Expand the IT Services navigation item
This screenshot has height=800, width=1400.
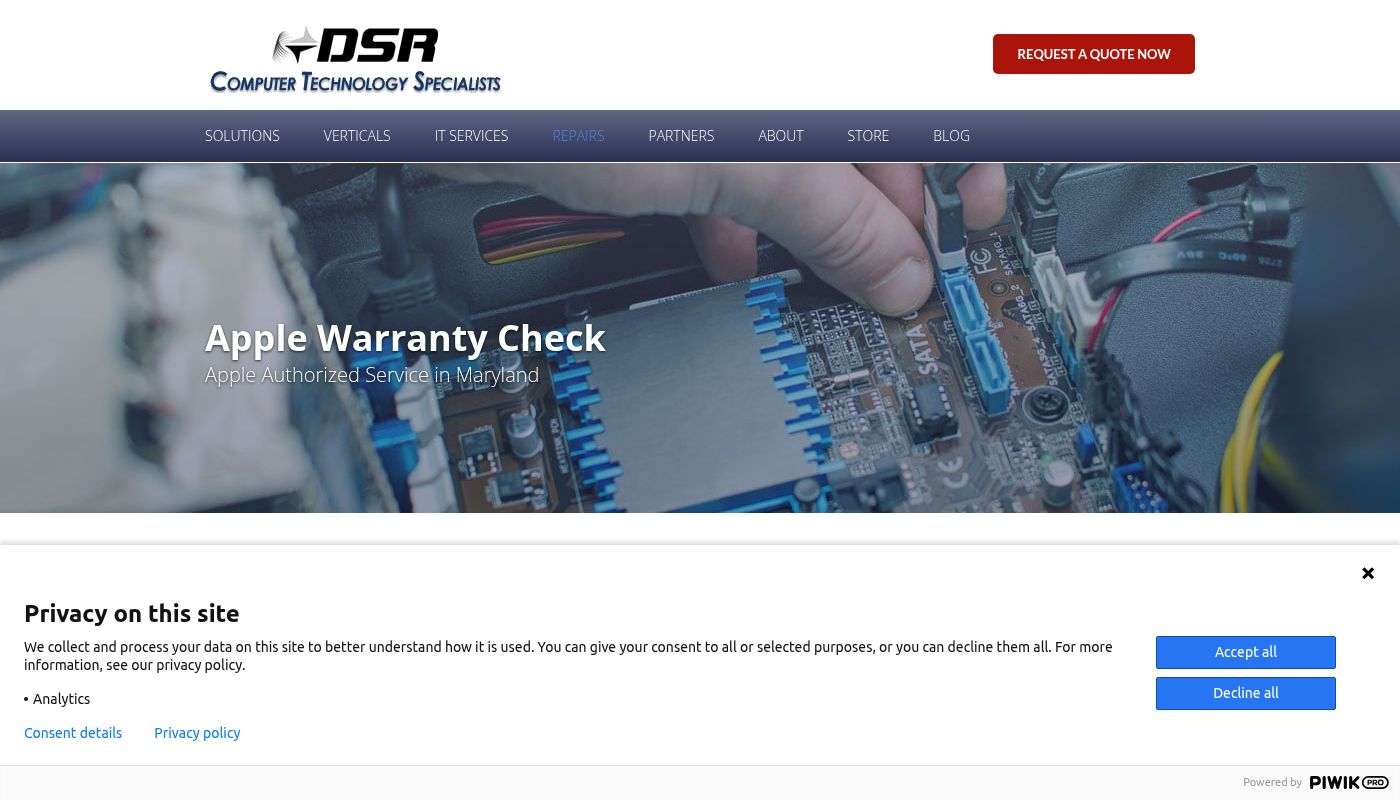(471, 136)
